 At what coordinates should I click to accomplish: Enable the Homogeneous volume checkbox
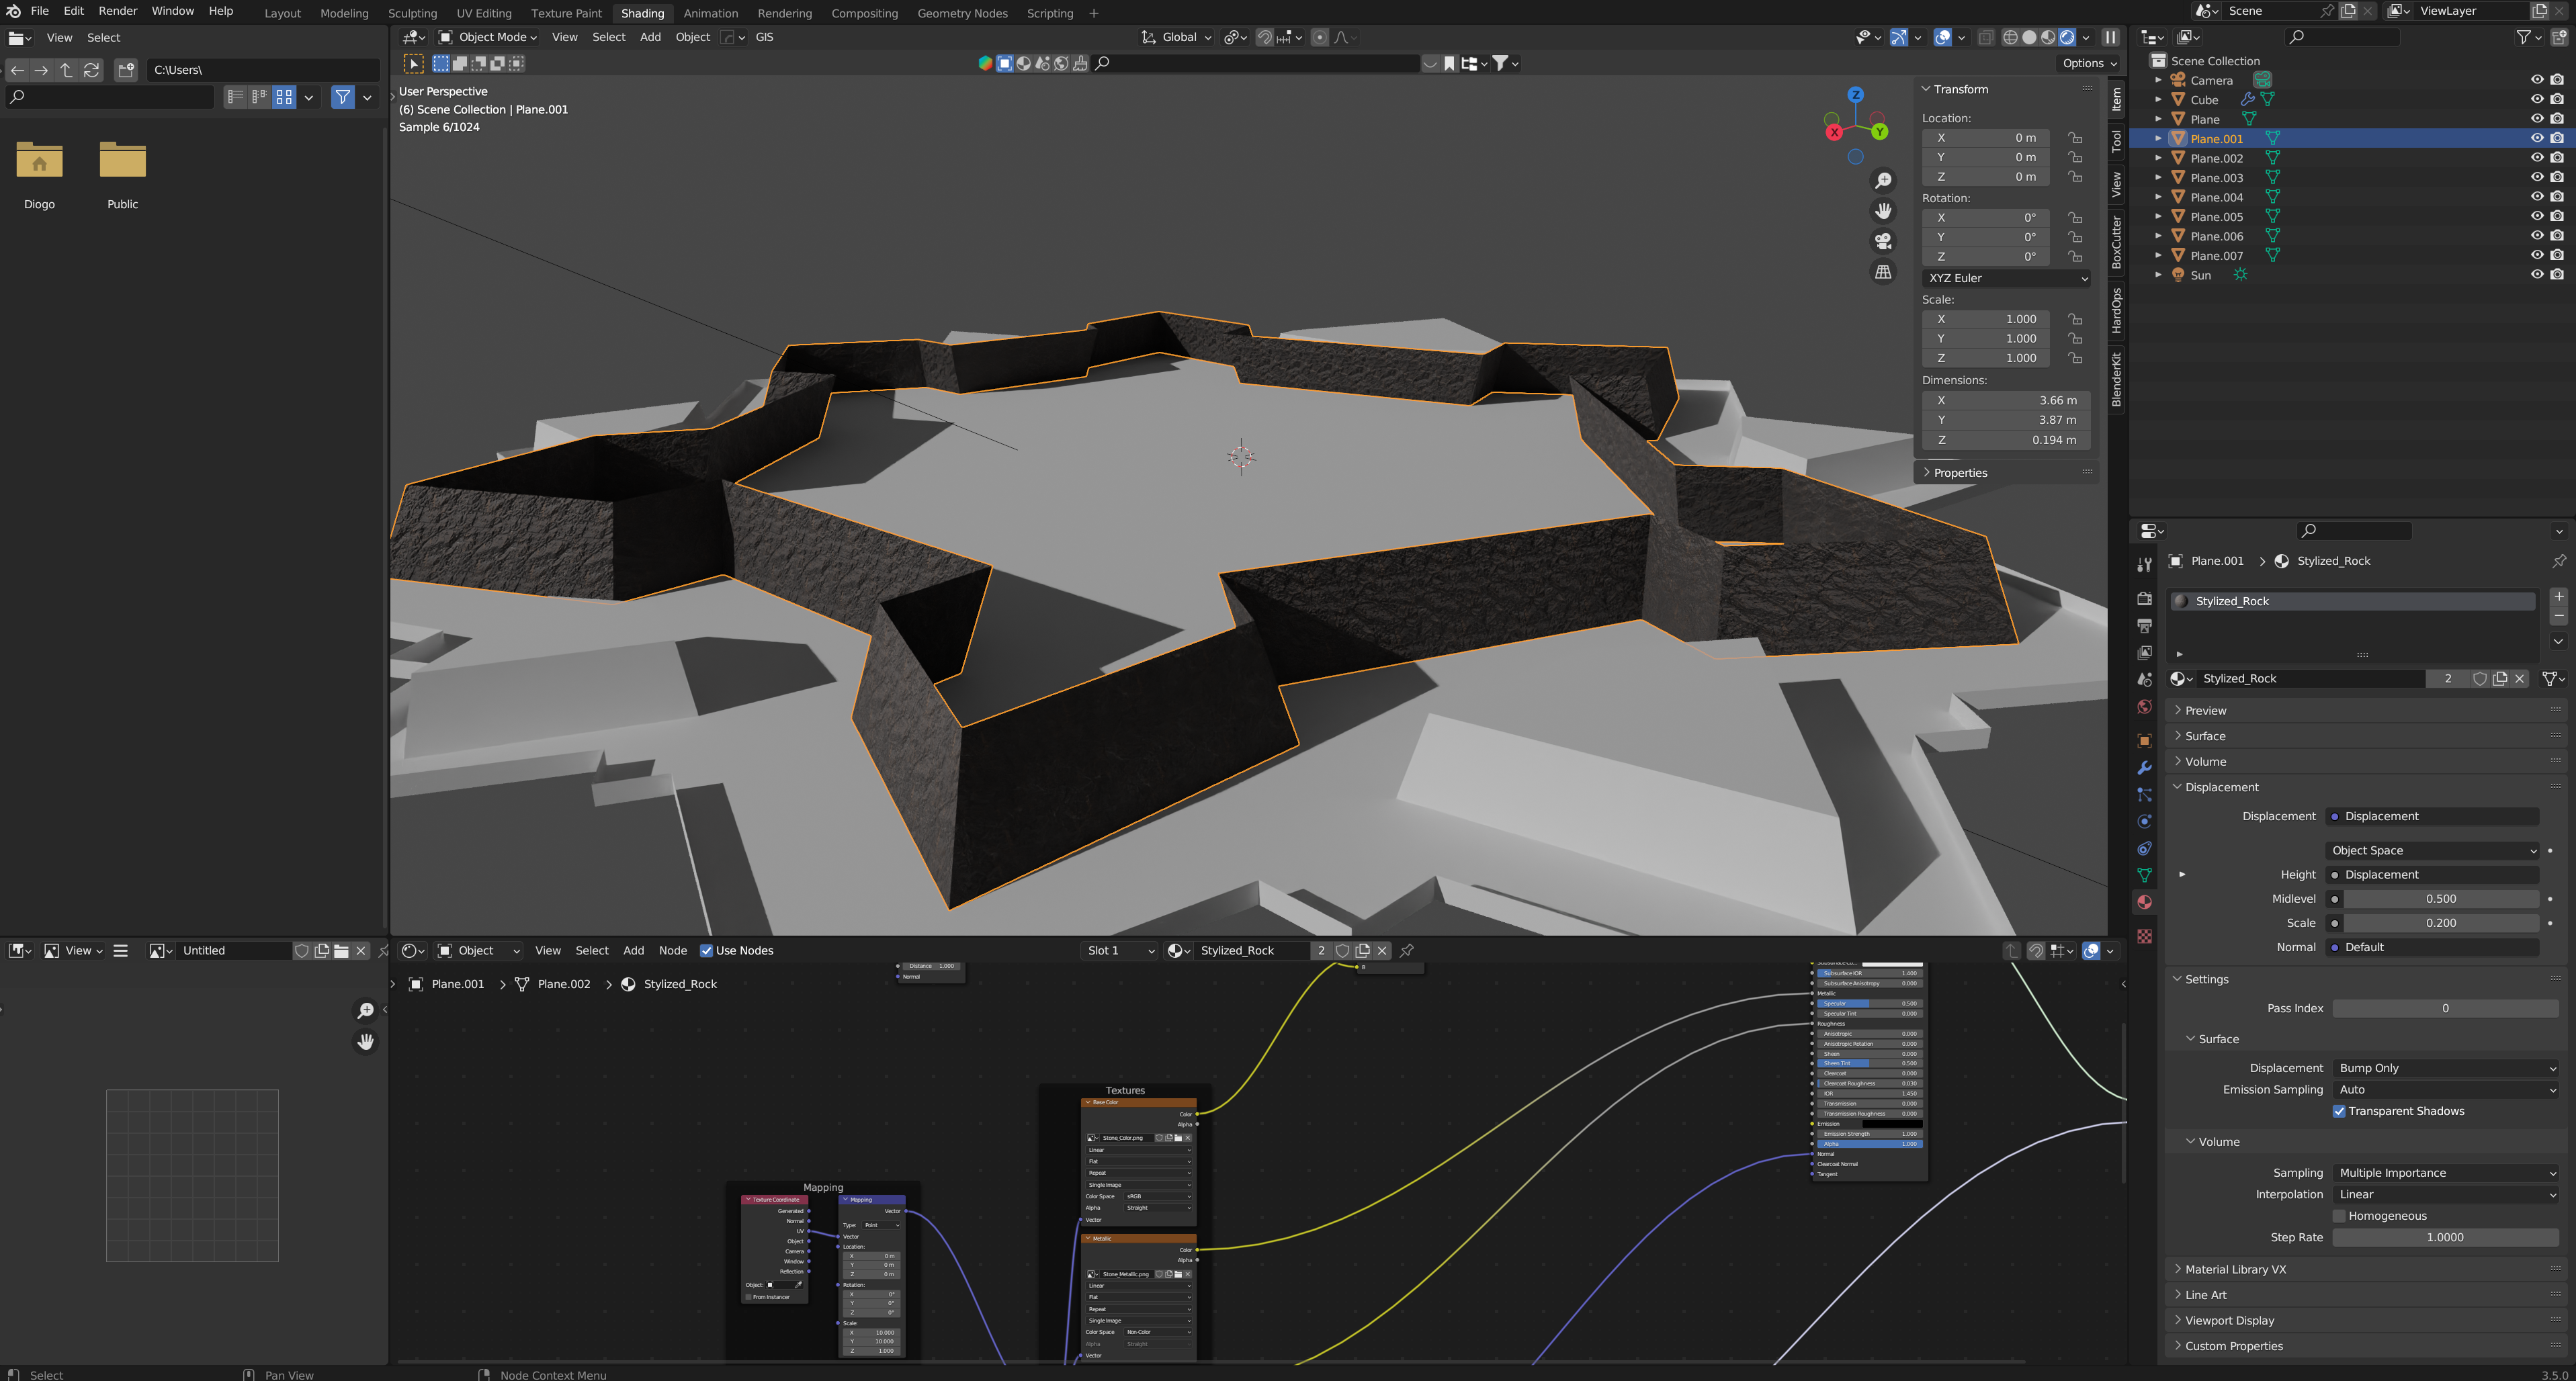(2339, 1216)
